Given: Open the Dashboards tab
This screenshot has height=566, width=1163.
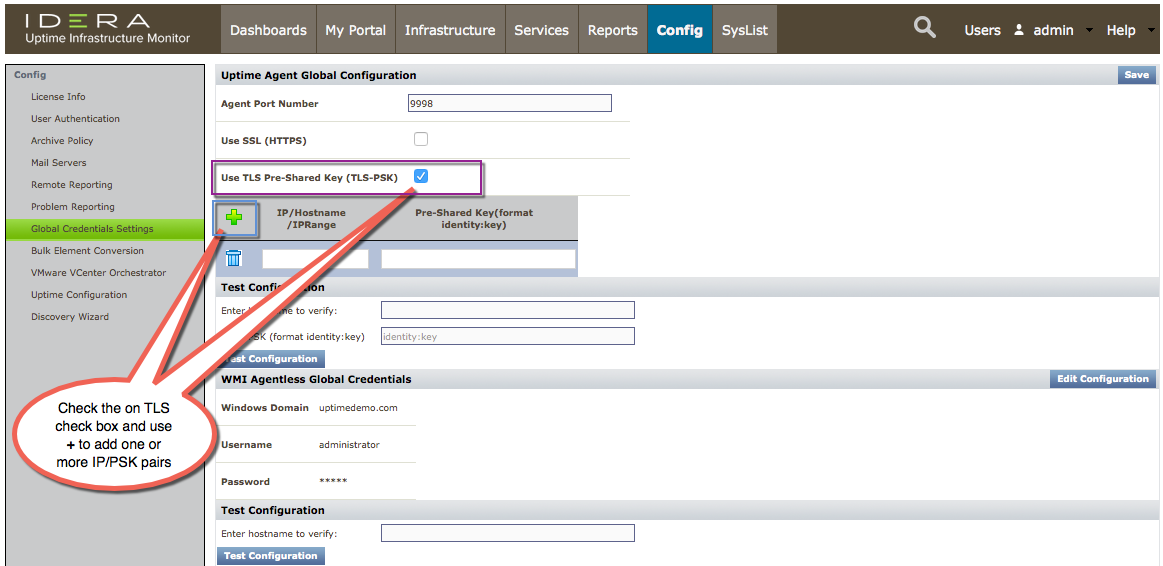Looking at the screenshot, I should tap(268, 30).
